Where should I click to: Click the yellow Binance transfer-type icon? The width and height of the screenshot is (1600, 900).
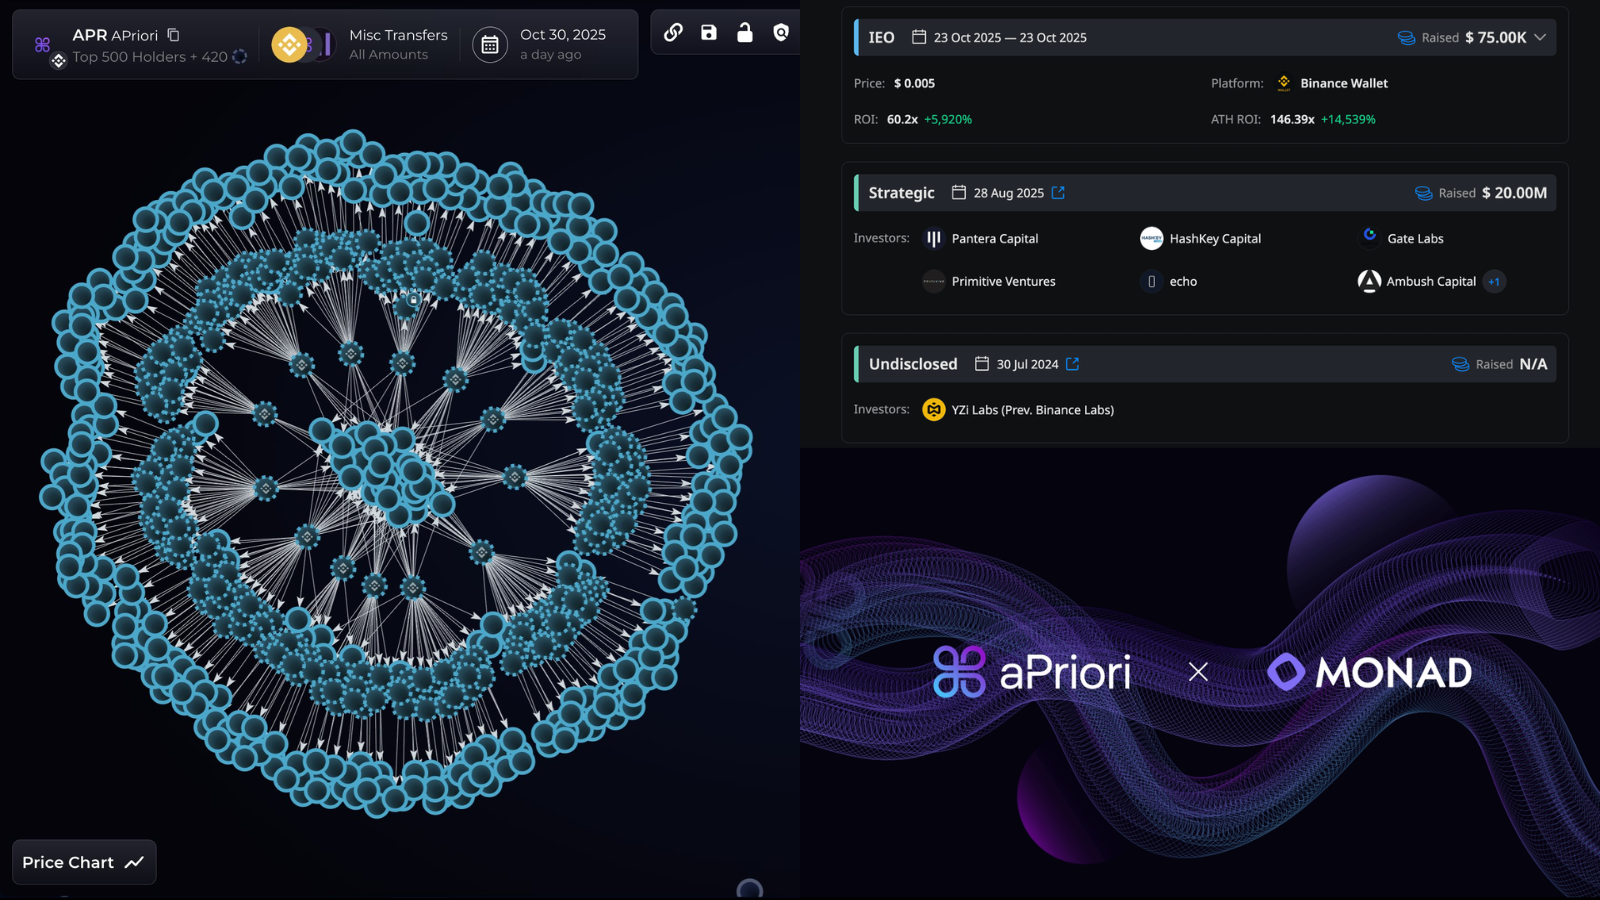290,45
